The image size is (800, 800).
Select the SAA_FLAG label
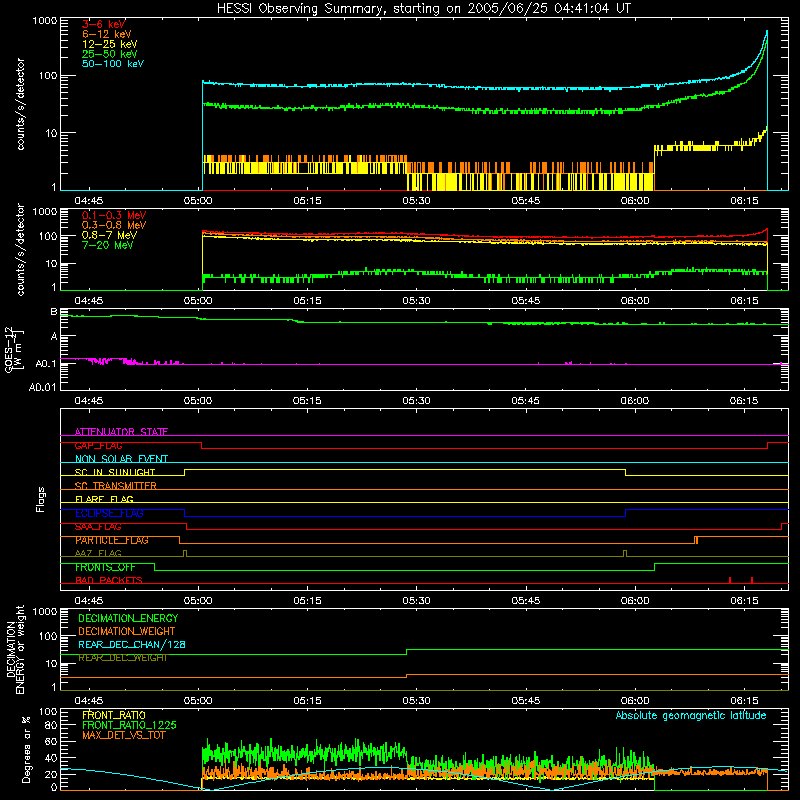[x=98, y=527]
